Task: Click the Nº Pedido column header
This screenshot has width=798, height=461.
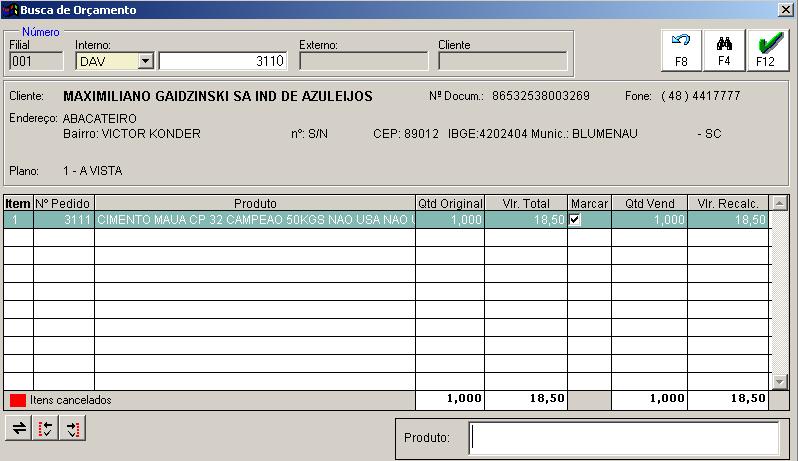Action: tap(63, 203)
